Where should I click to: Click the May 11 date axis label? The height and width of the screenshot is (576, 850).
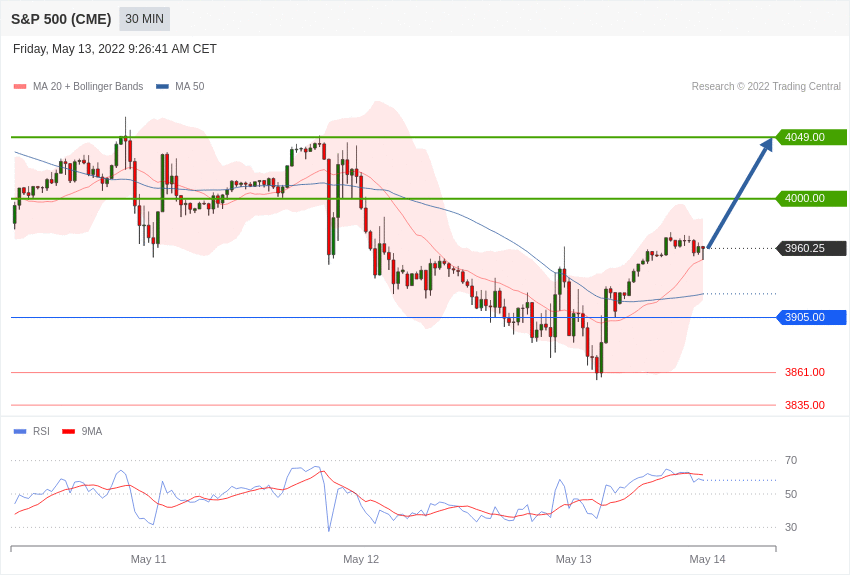[149, 559]
